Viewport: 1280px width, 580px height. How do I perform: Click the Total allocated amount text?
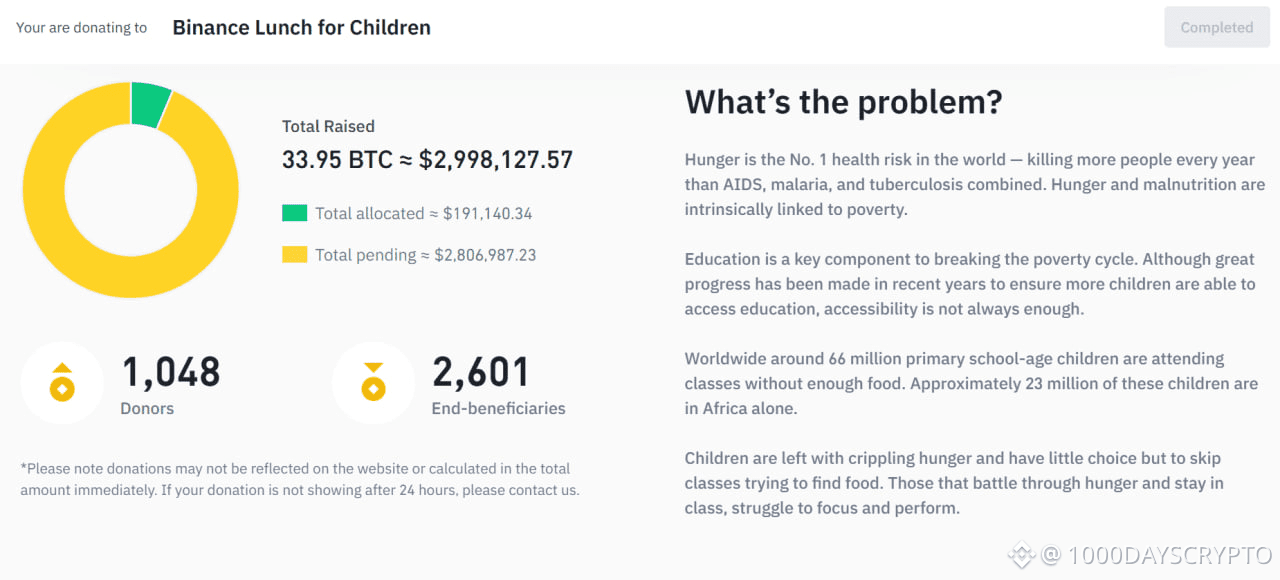tap(423, 213)
